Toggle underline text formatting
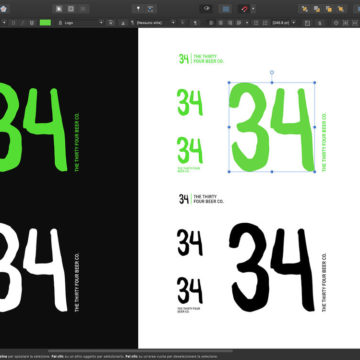Image resolution: width=360 pixels, height=360 pixels. click(x=32, y=23)
